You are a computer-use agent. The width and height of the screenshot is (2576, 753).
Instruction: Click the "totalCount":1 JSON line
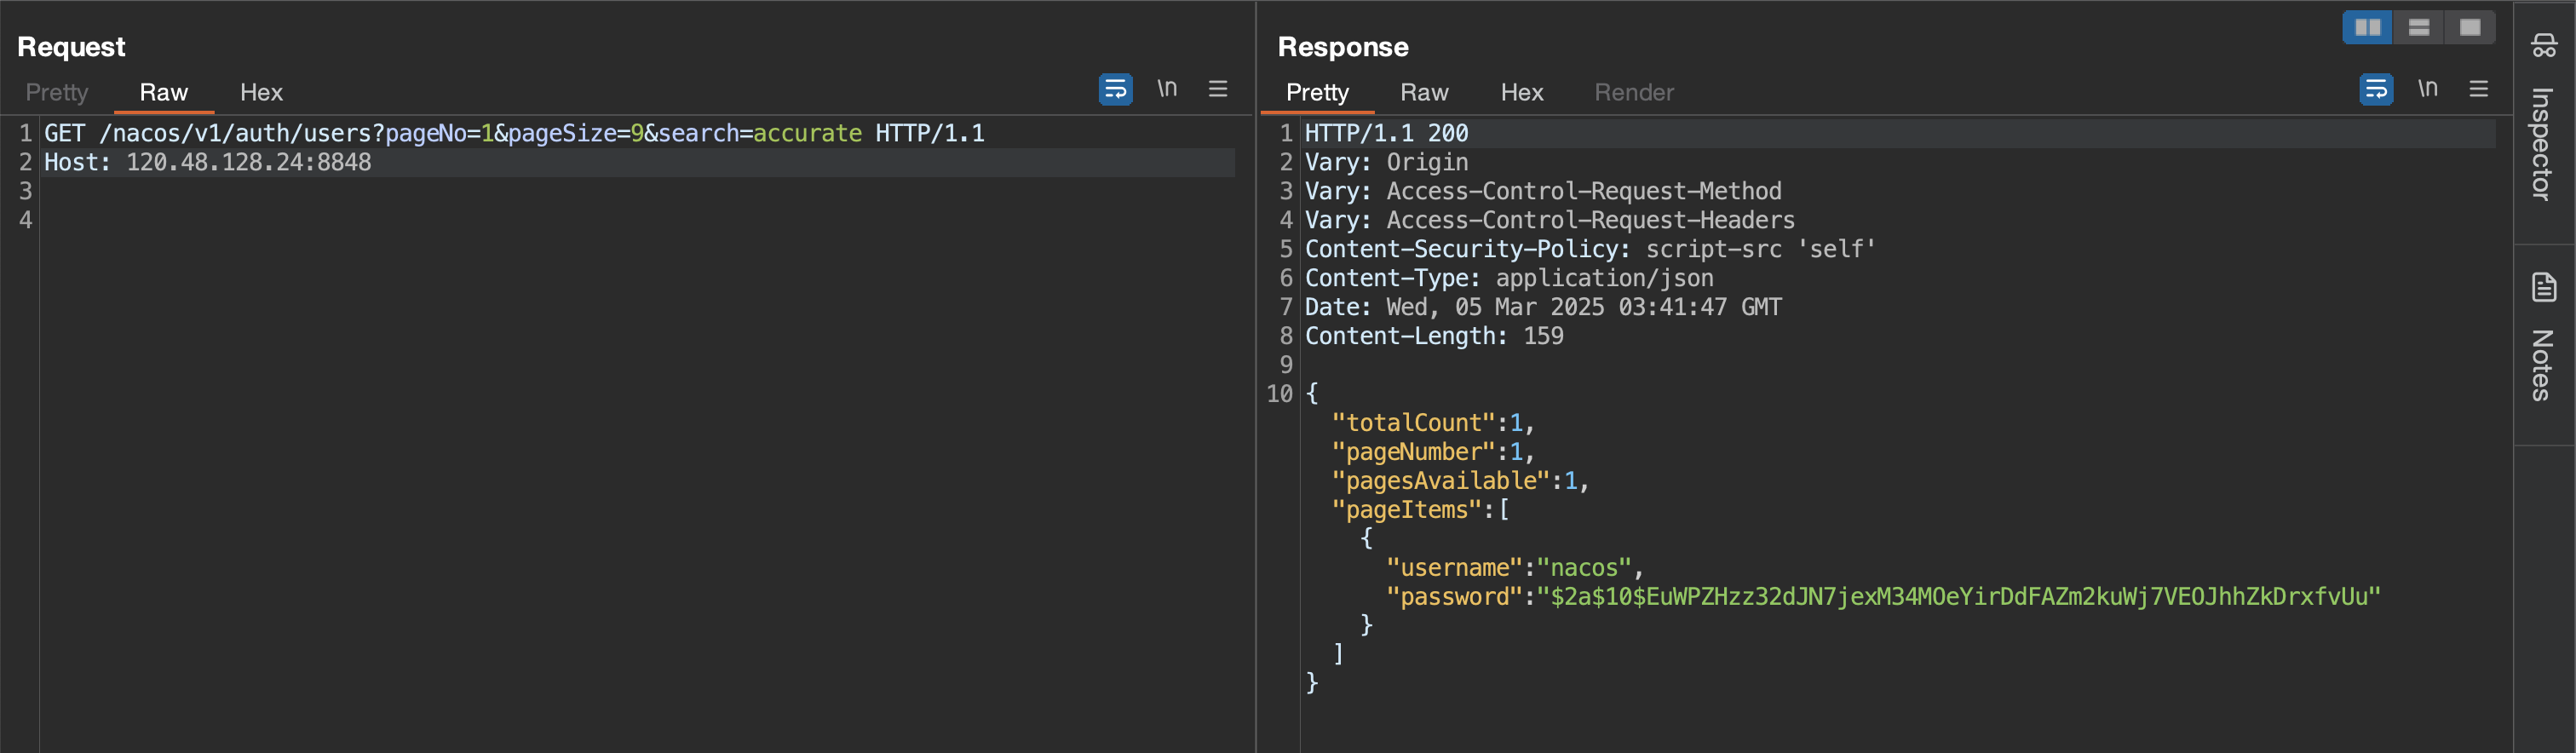[1433, 423]
